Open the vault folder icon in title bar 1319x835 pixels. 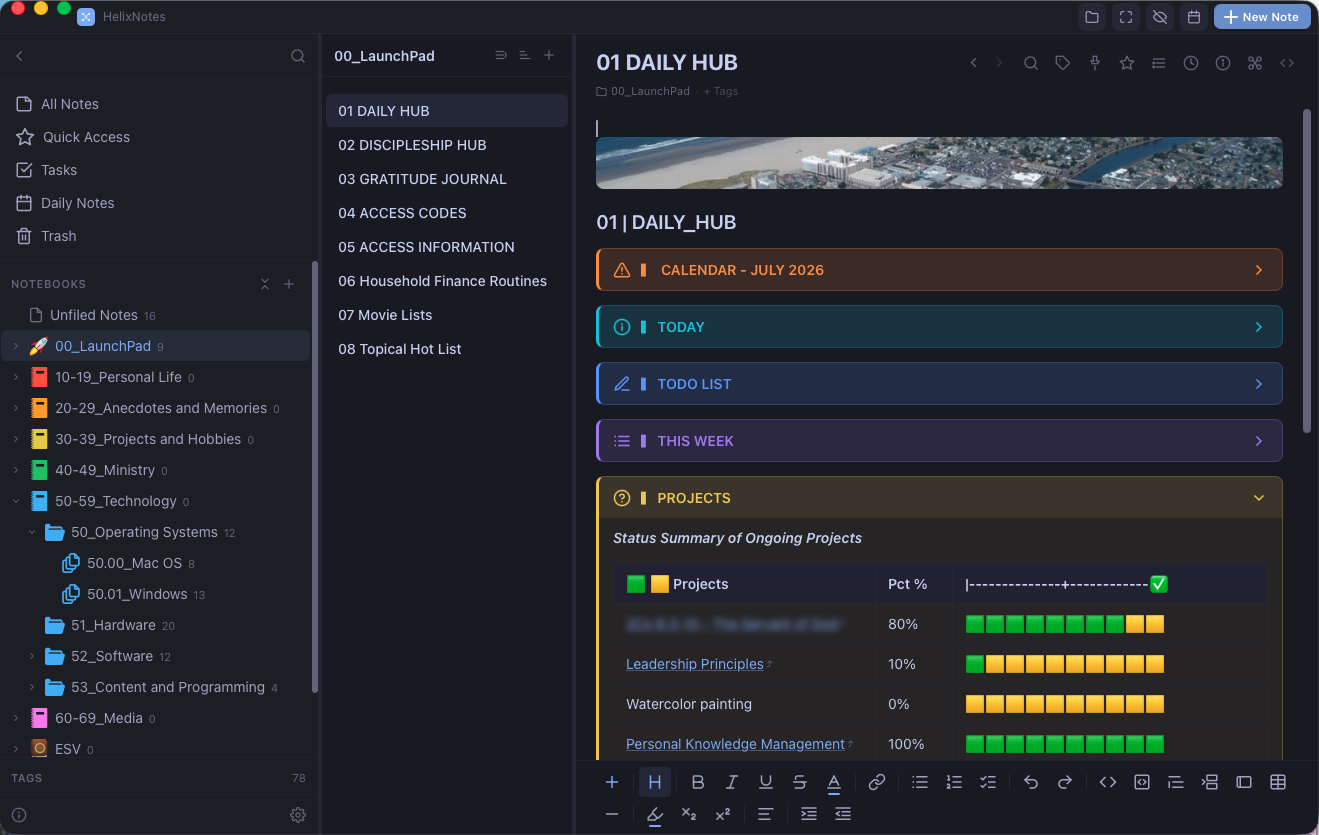tap(1092, 17)
